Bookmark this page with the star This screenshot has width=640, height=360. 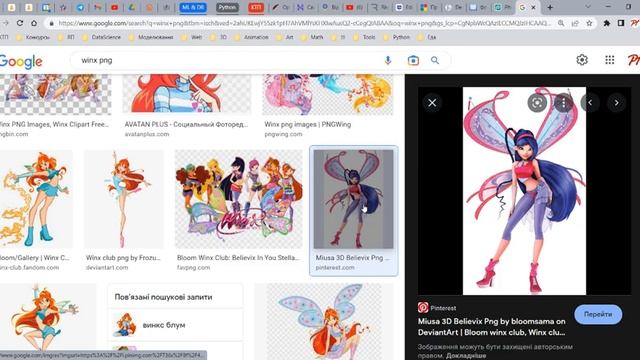(589, 23)
